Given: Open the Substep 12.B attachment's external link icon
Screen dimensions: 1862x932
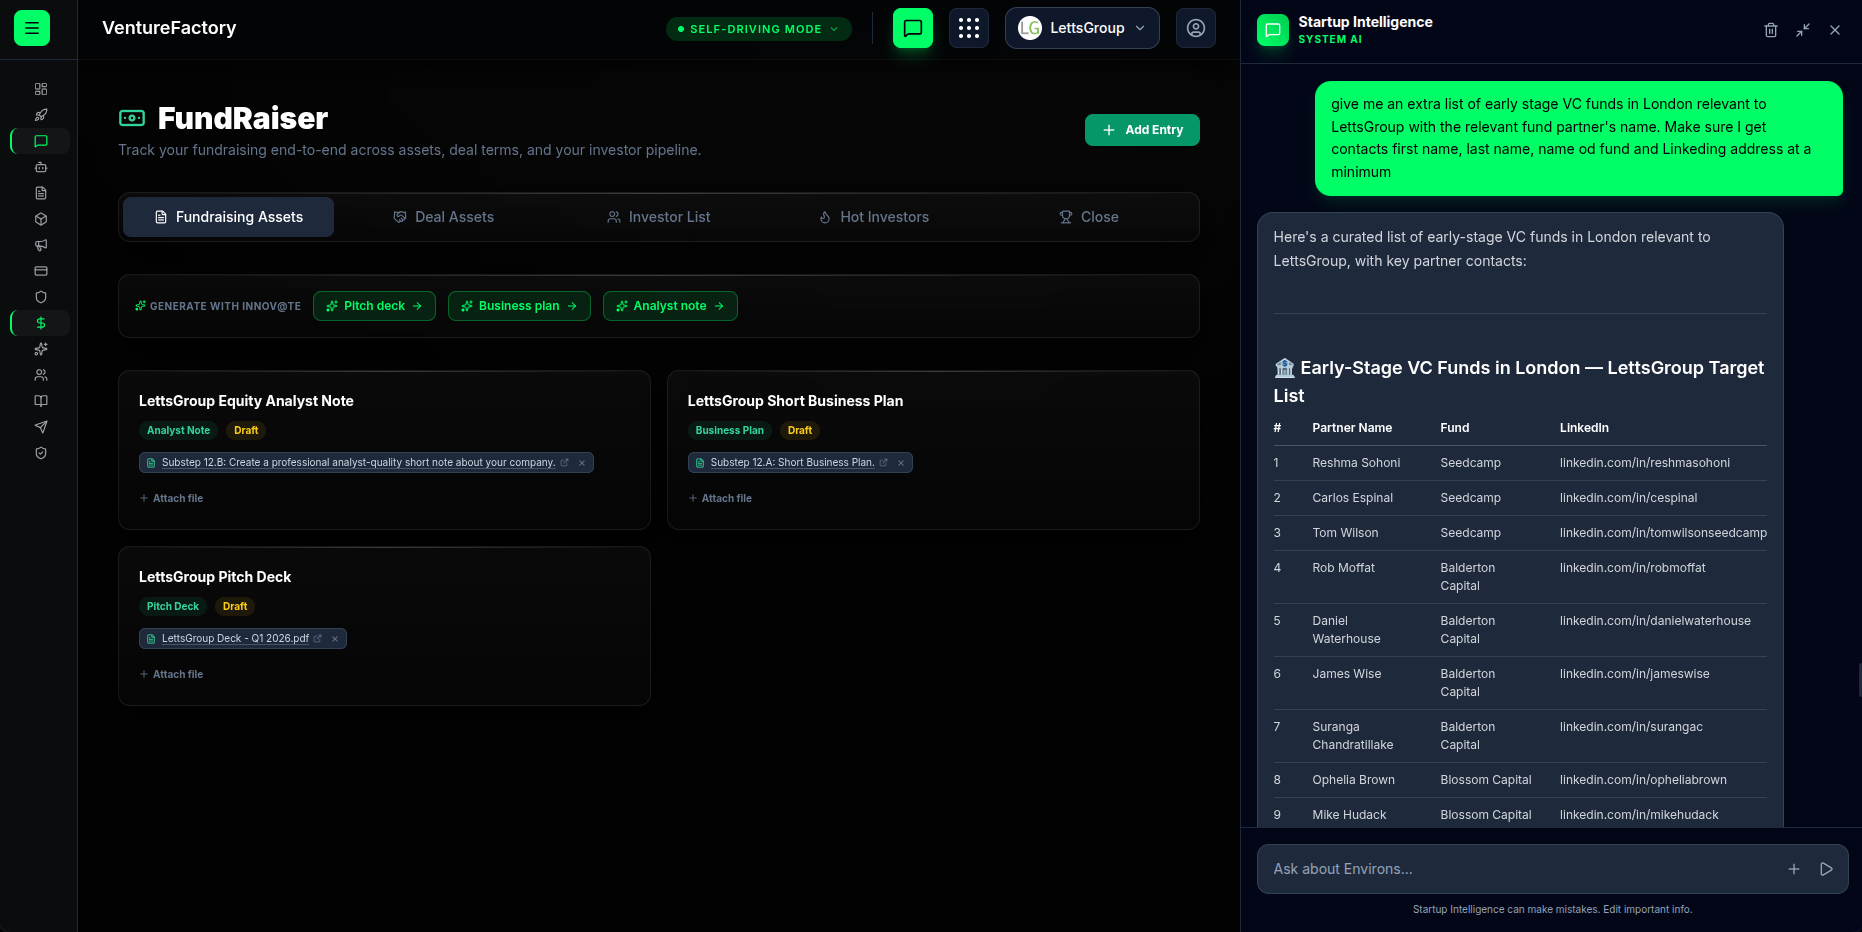Looking at the screenshot, I should 564,463.
